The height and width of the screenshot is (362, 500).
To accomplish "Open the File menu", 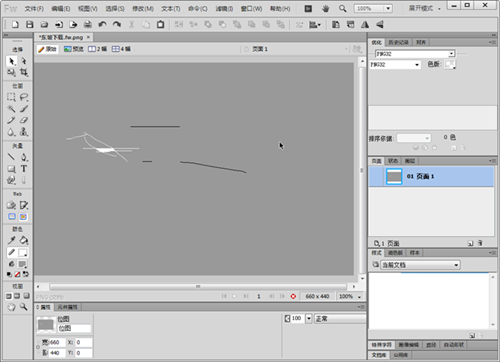I will pyautogui.click(x=34, y=9).
